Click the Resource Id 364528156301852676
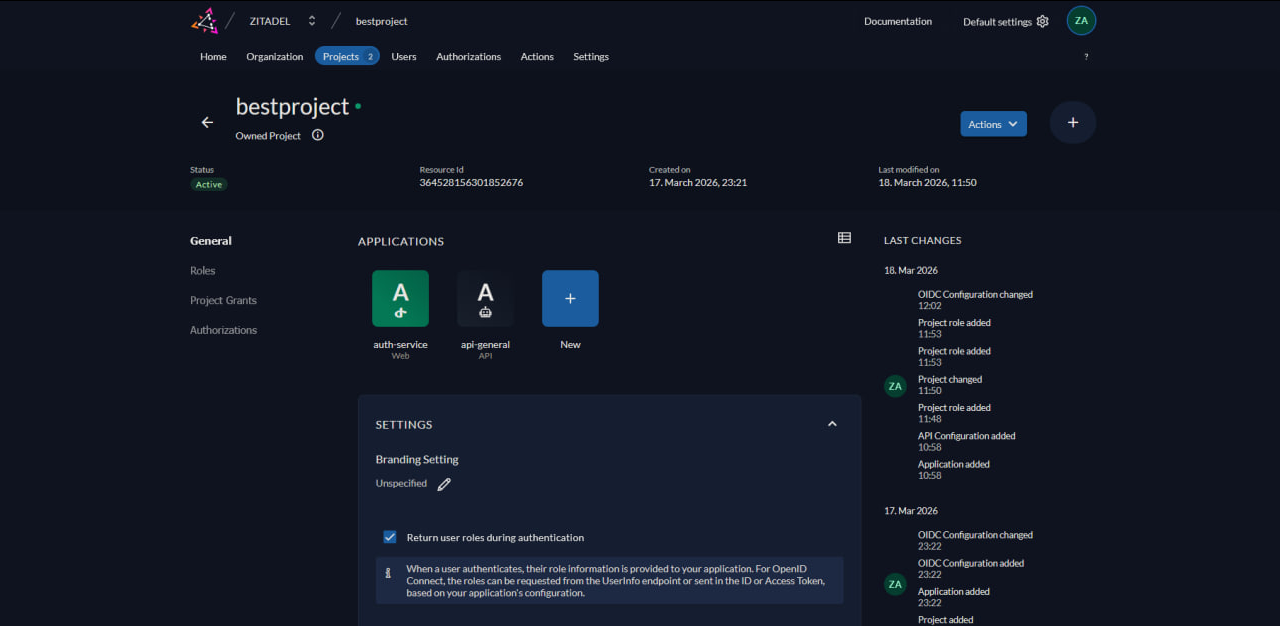Image resolution: width=1280 pixels, height=626 pixels. (x=471, y=183)
